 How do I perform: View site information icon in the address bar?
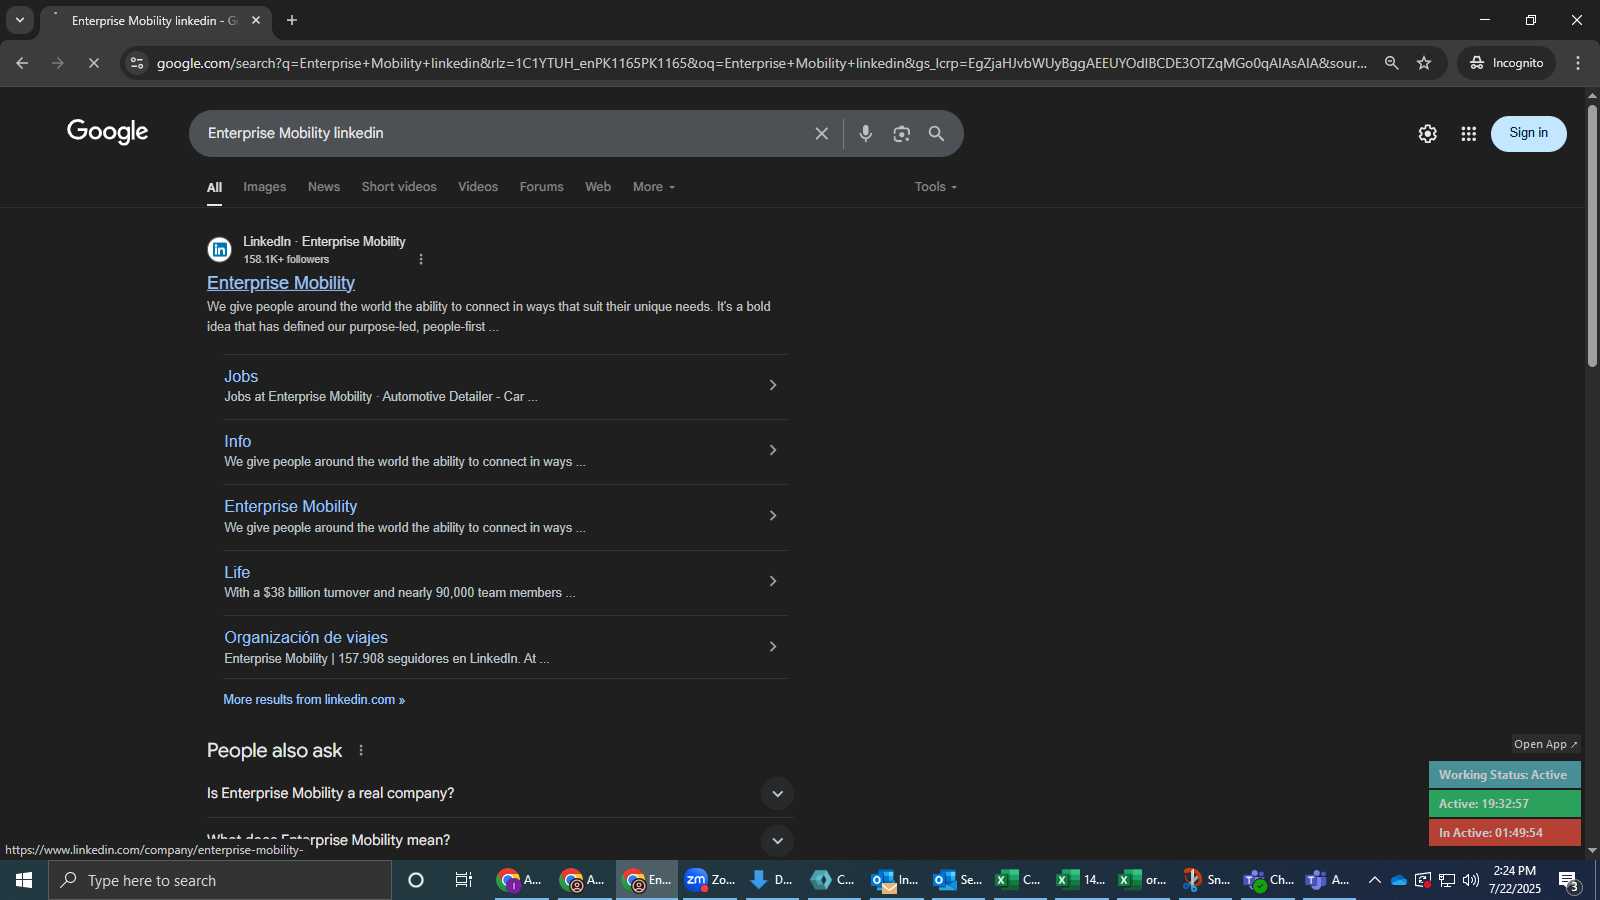[x=137, y=63]
